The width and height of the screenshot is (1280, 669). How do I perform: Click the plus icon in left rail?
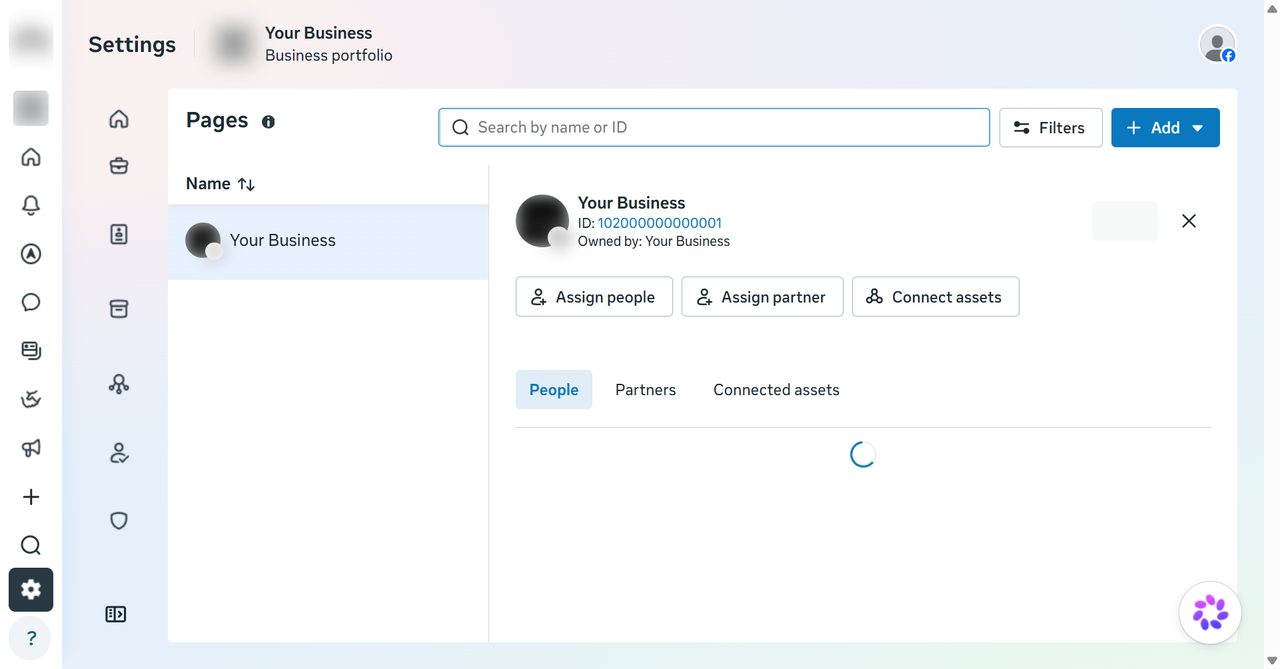31,497
